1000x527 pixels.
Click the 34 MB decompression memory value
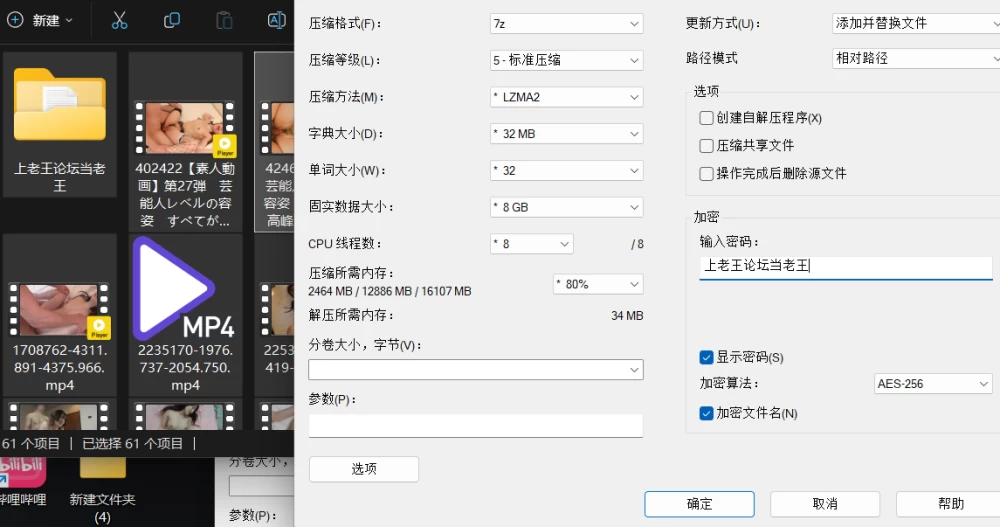(627, 316)
